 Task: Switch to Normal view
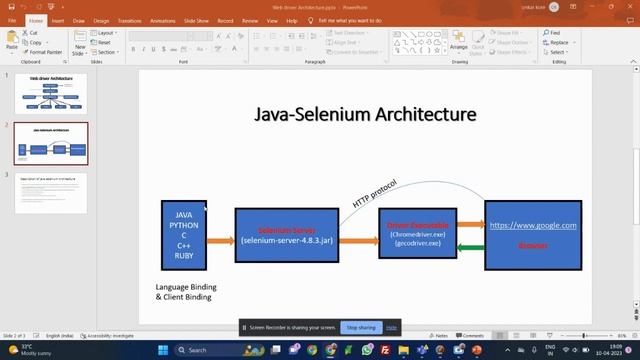[500, 336]
